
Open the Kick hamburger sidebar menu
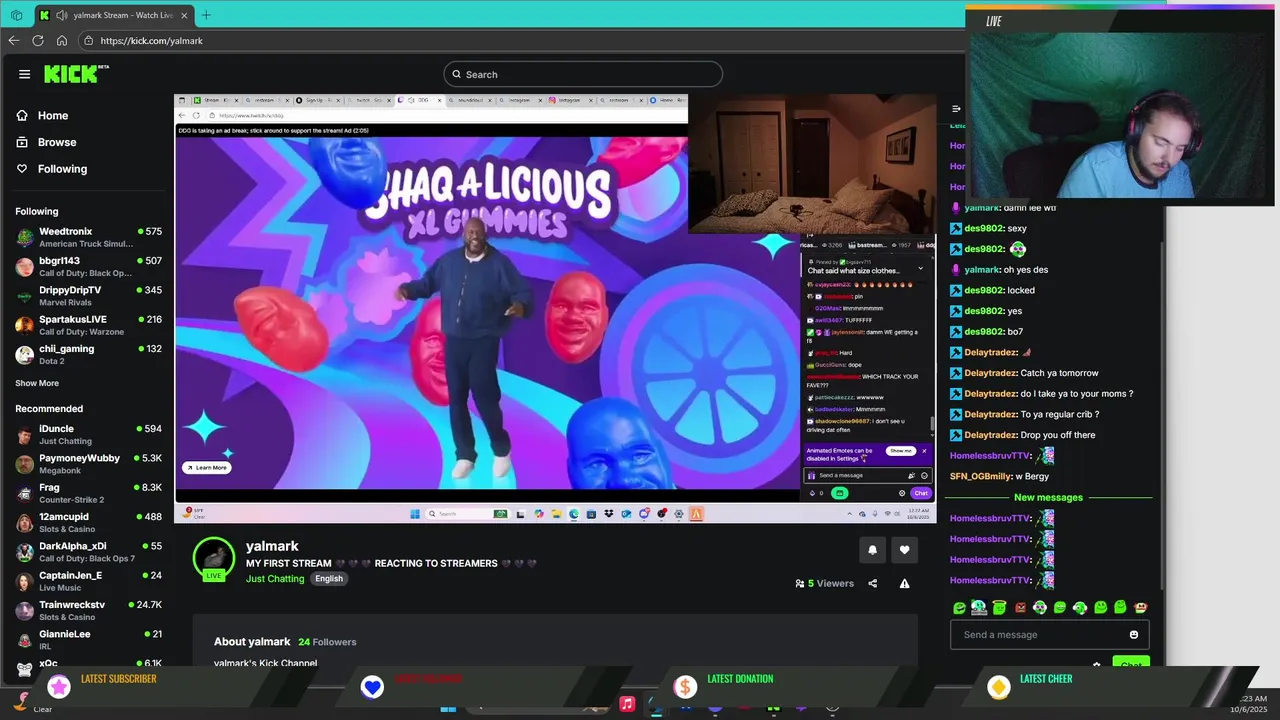[24, 74]
